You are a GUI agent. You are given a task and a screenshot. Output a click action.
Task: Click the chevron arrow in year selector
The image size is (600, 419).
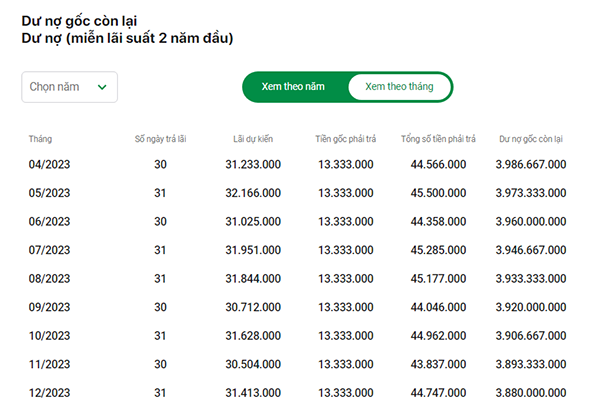click(x=102, y=87)
